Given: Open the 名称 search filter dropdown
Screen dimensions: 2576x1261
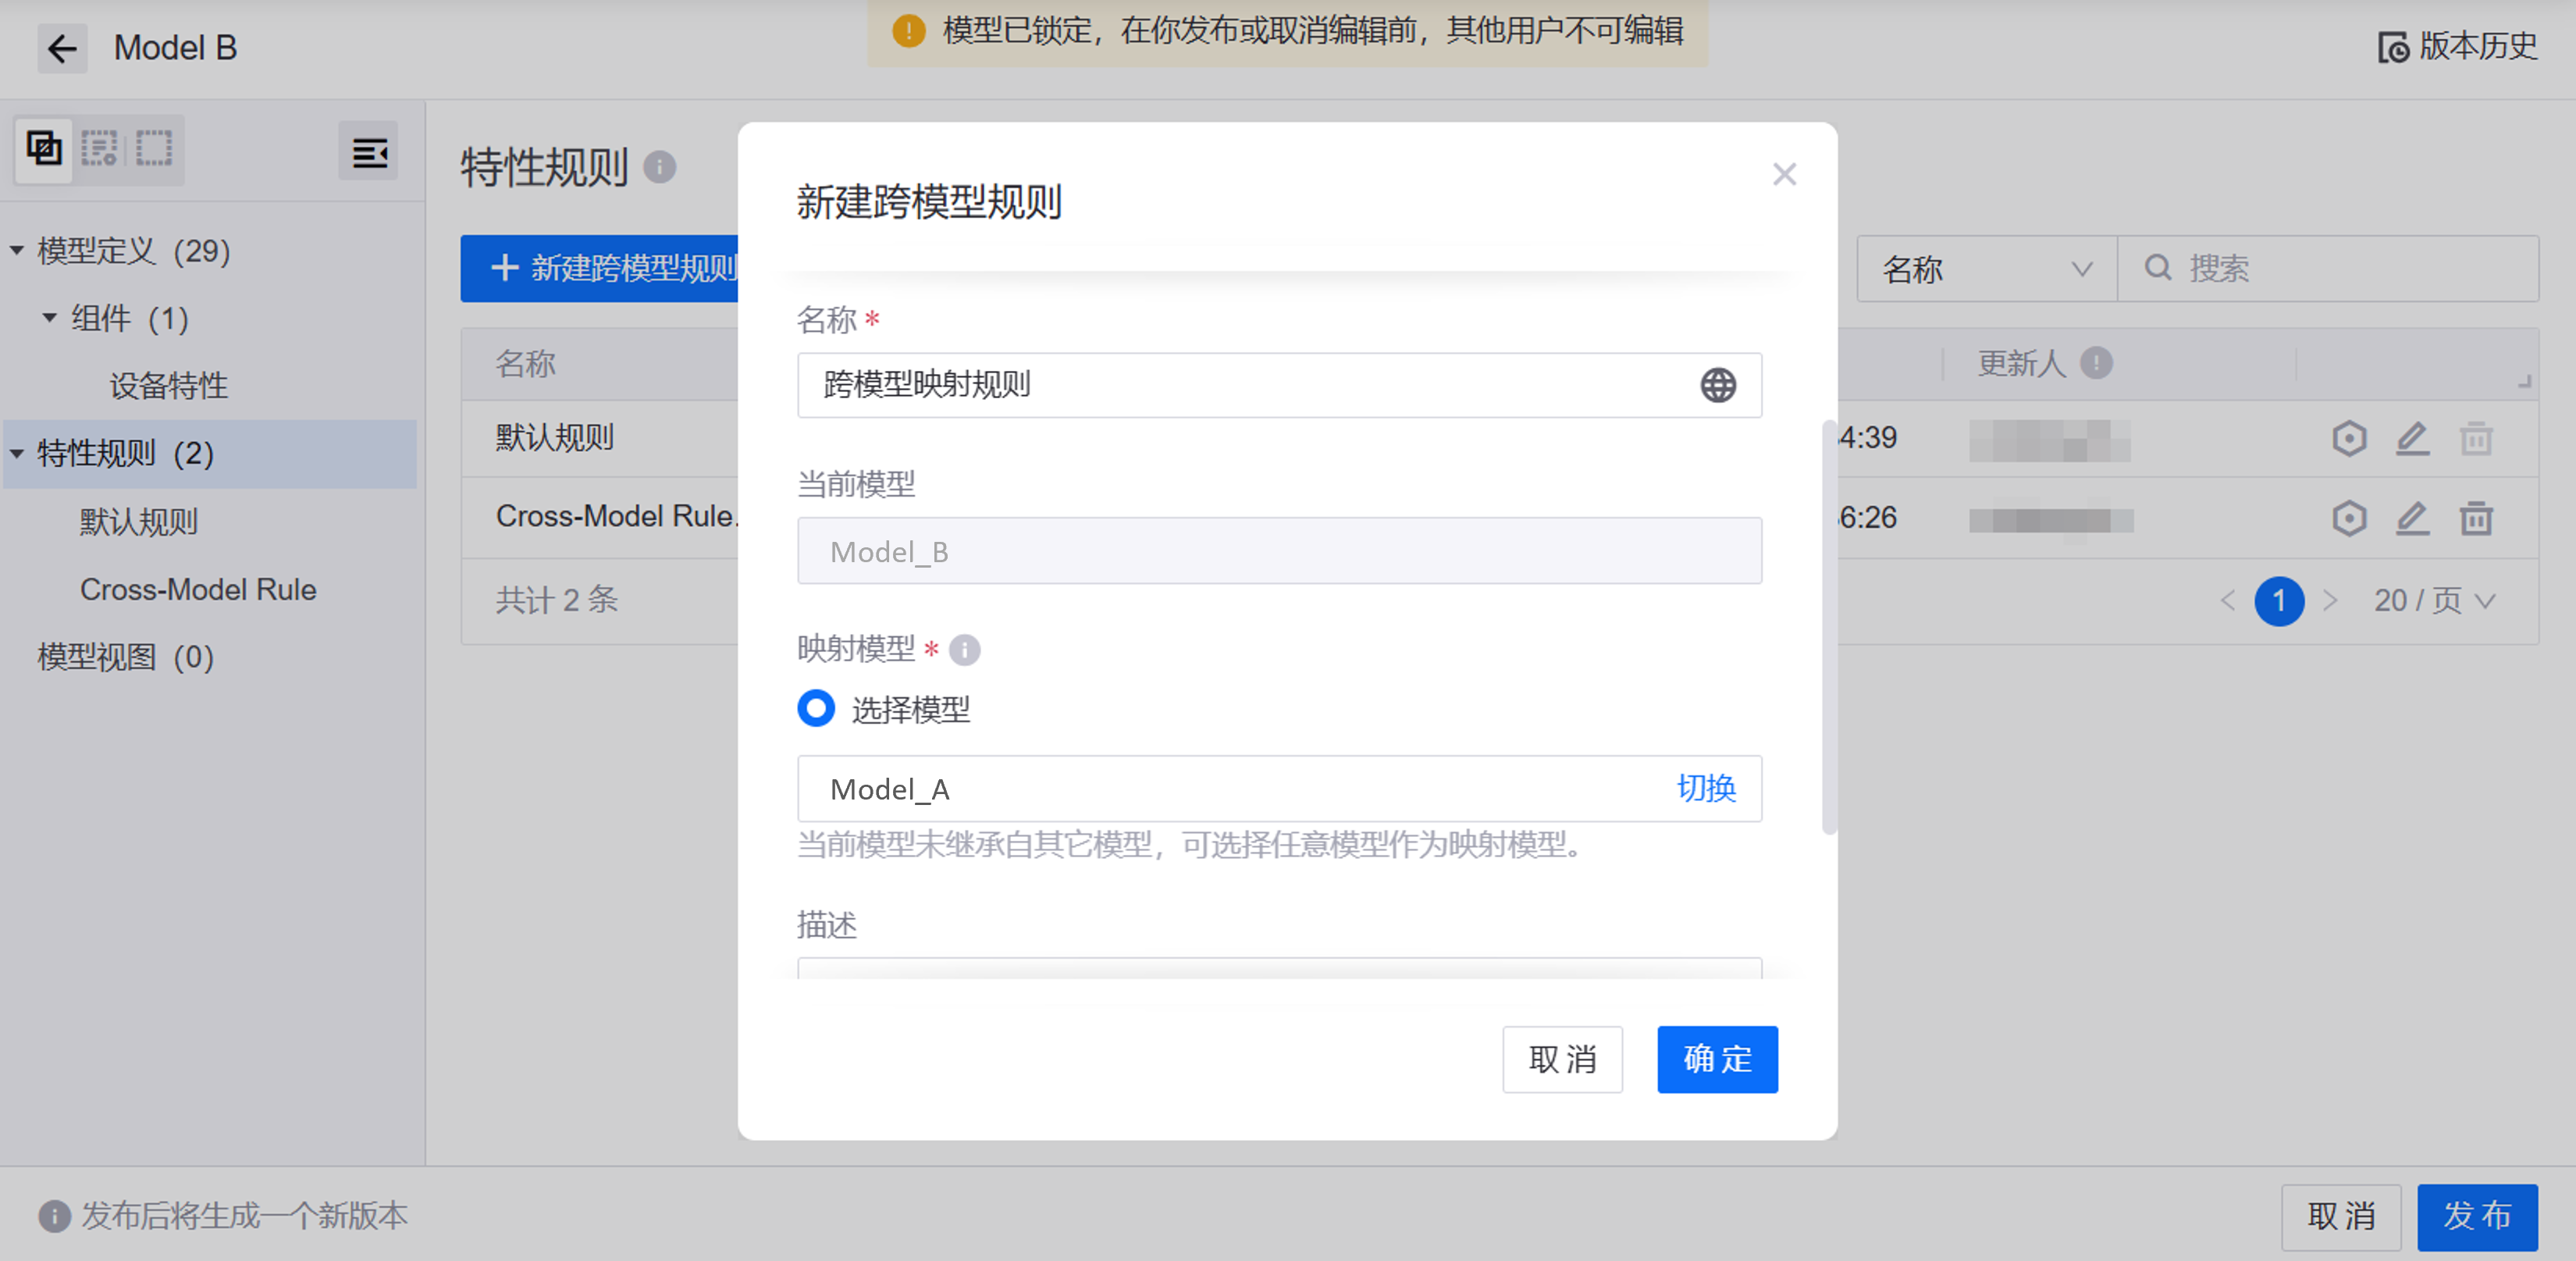Looking at the screenshot, I should pos(1985,268).
